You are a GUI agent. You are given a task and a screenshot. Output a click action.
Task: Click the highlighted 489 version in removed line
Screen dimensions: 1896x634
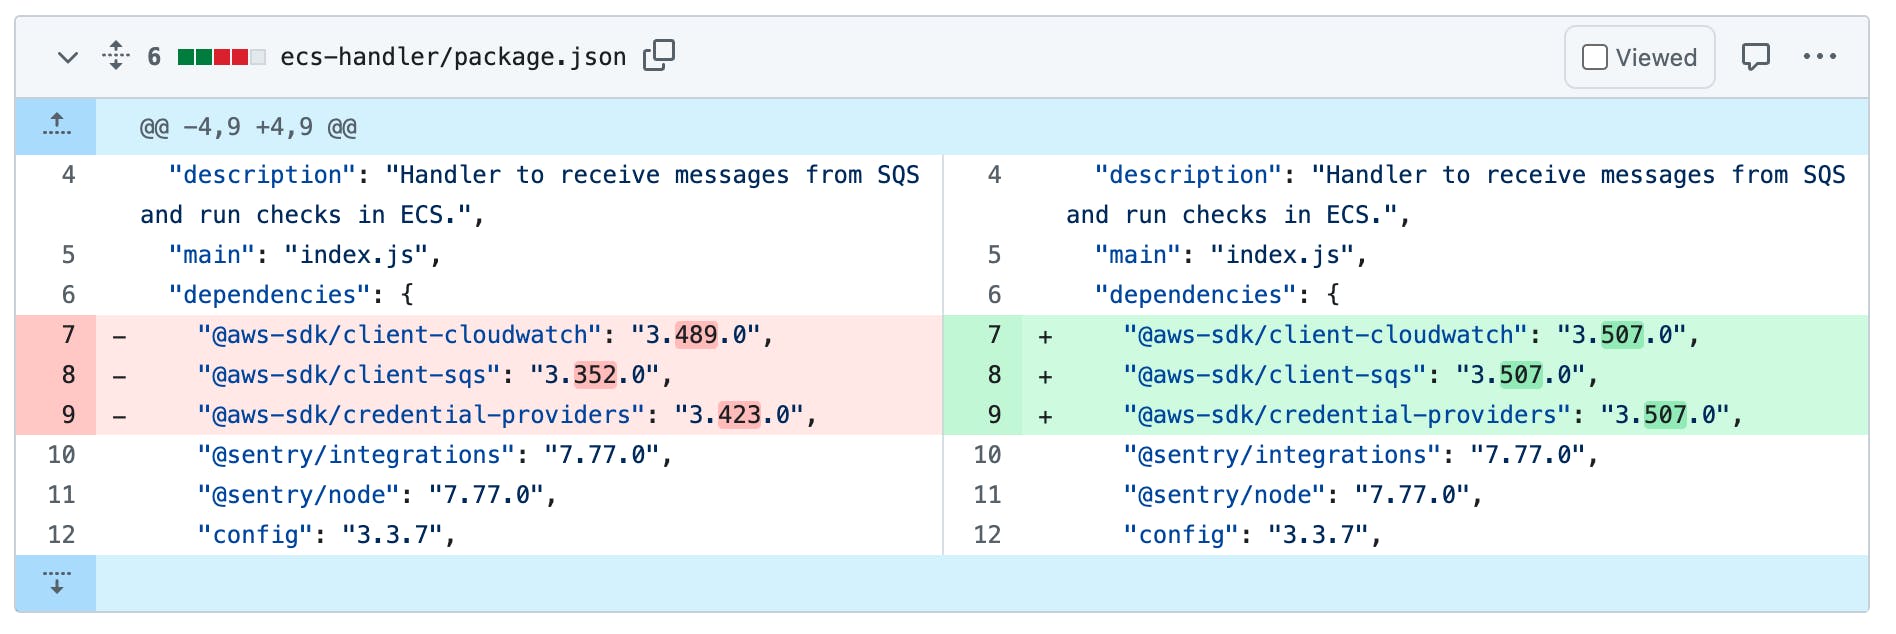click(x=696, y=335)
